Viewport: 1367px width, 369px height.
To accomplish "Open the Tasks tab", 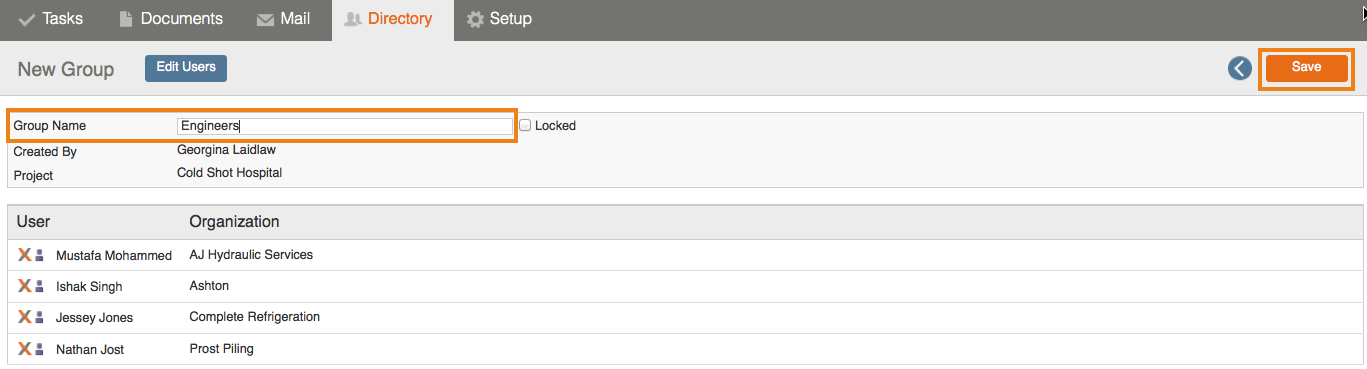I will [x=51, y=19].
